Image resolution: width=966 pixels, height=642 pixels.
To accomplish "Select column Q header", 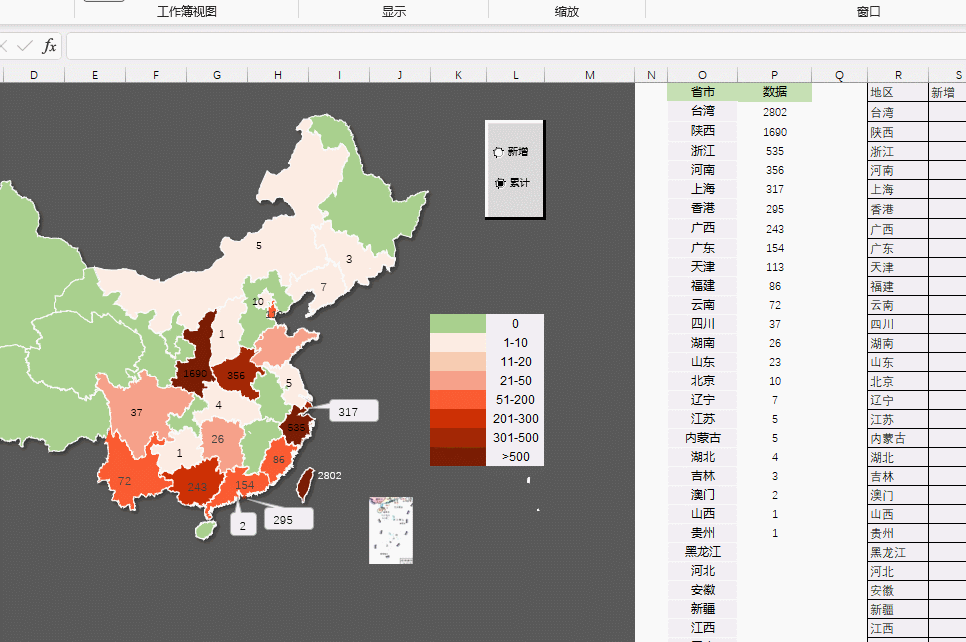I will (839, 75).
